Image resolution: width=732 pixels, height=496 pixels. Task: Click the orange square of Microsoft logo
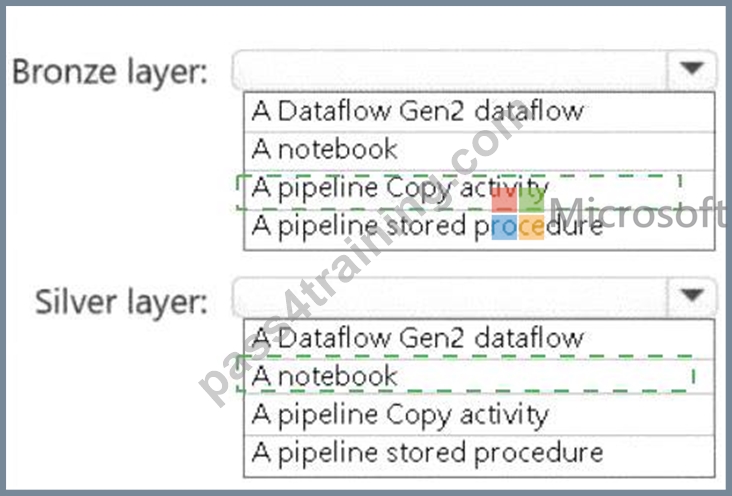click(x=531, y=227)
